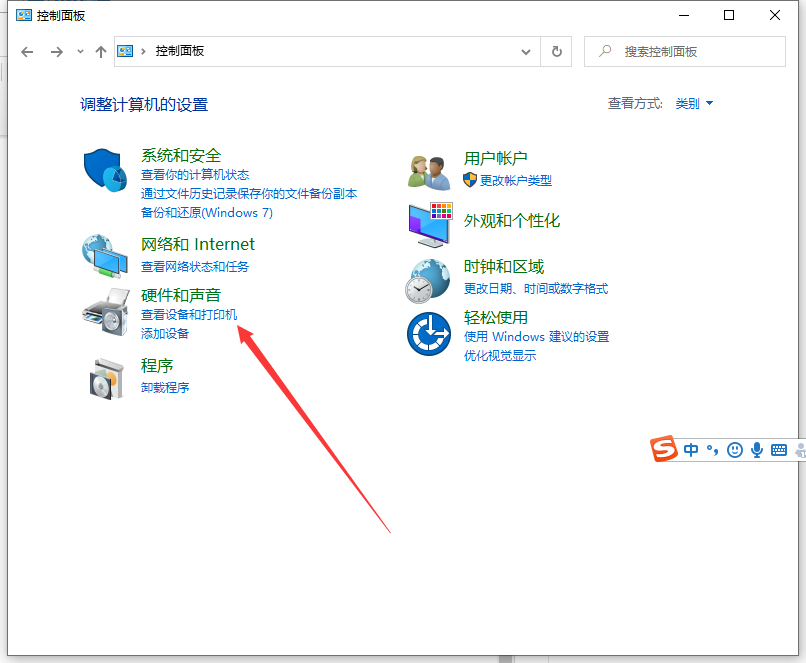Click the 卸载程序 link

pos(165,387)
